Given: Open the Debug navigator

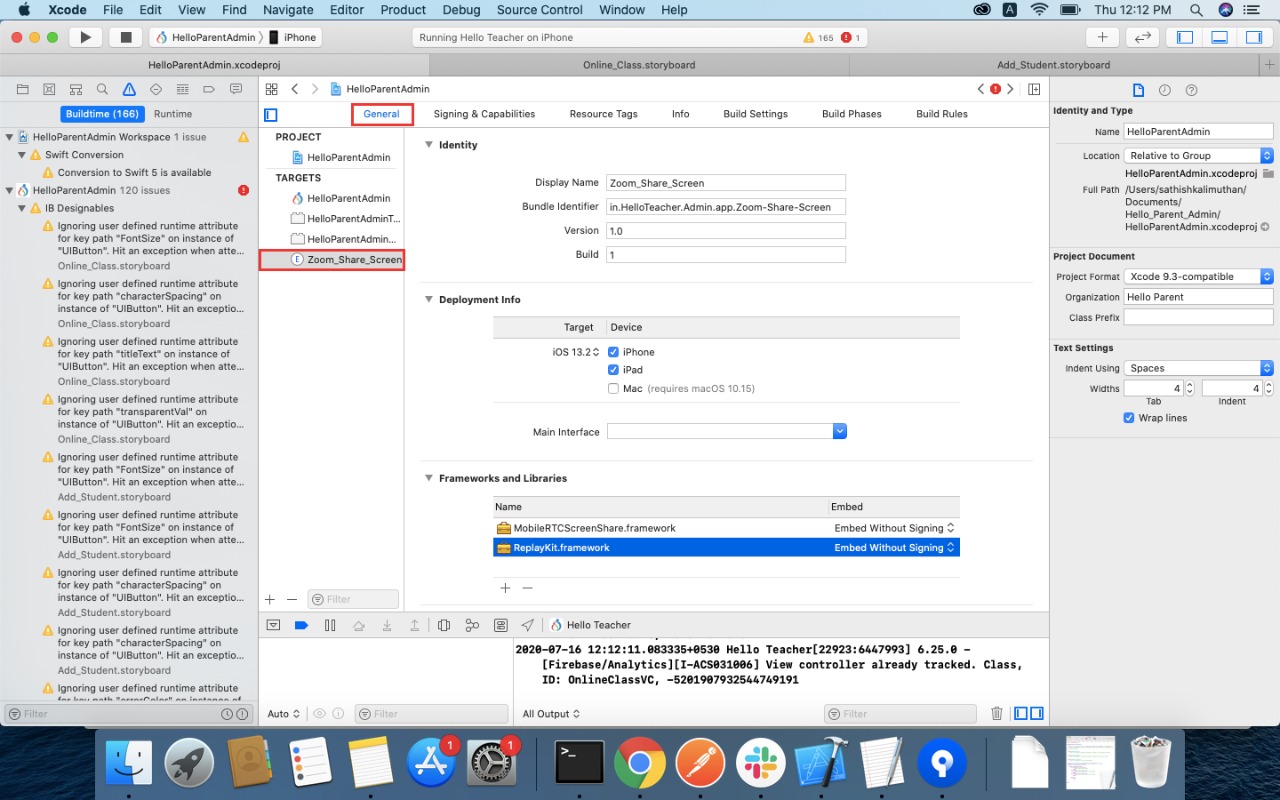Looking at the screenshot, I should pos(182,89).
